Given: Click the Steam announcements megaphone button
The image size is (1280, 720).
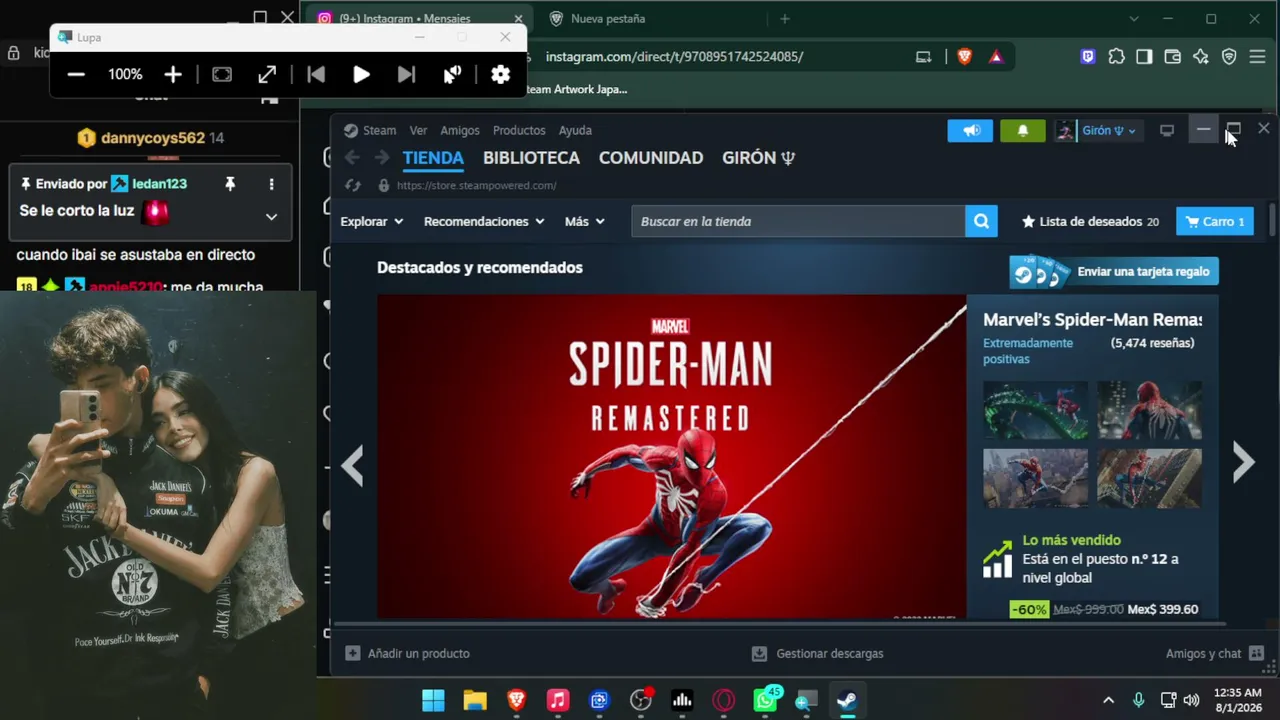Looking at the screenshot, I should tap(971, 130).
